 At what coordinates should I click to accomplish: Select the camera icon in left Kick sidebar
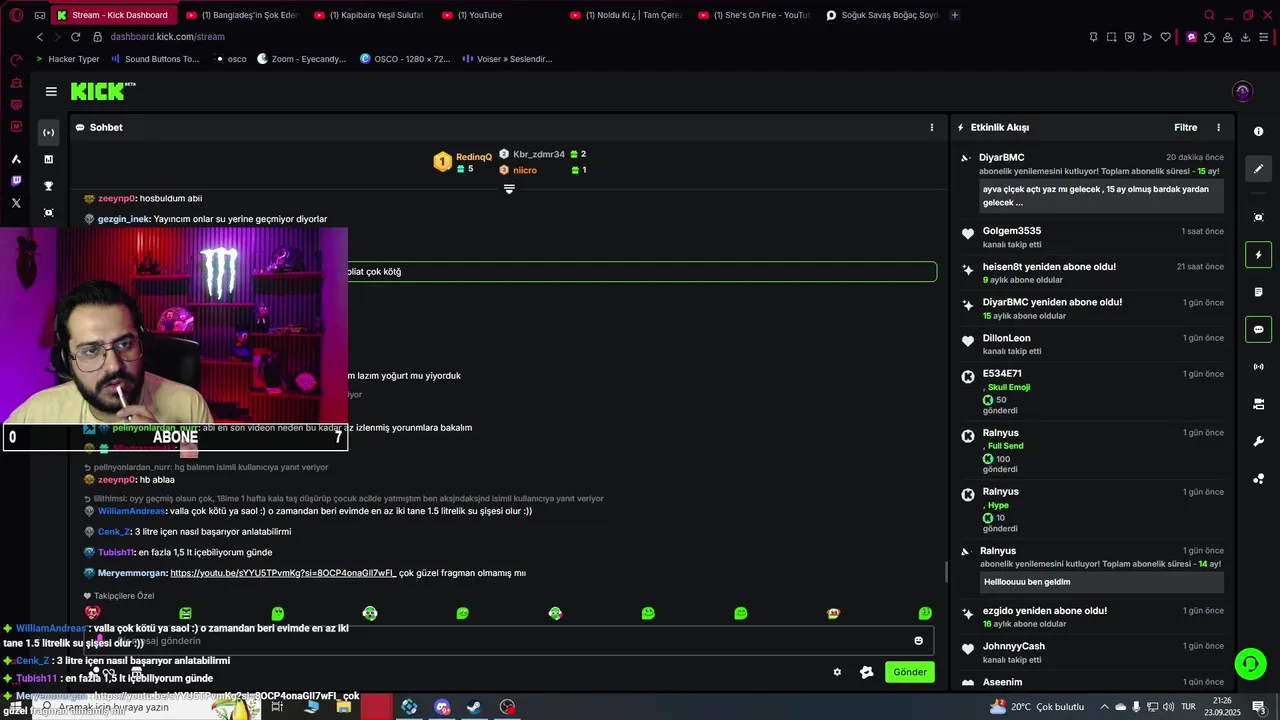pyautogui.click(x=48, y=213)
